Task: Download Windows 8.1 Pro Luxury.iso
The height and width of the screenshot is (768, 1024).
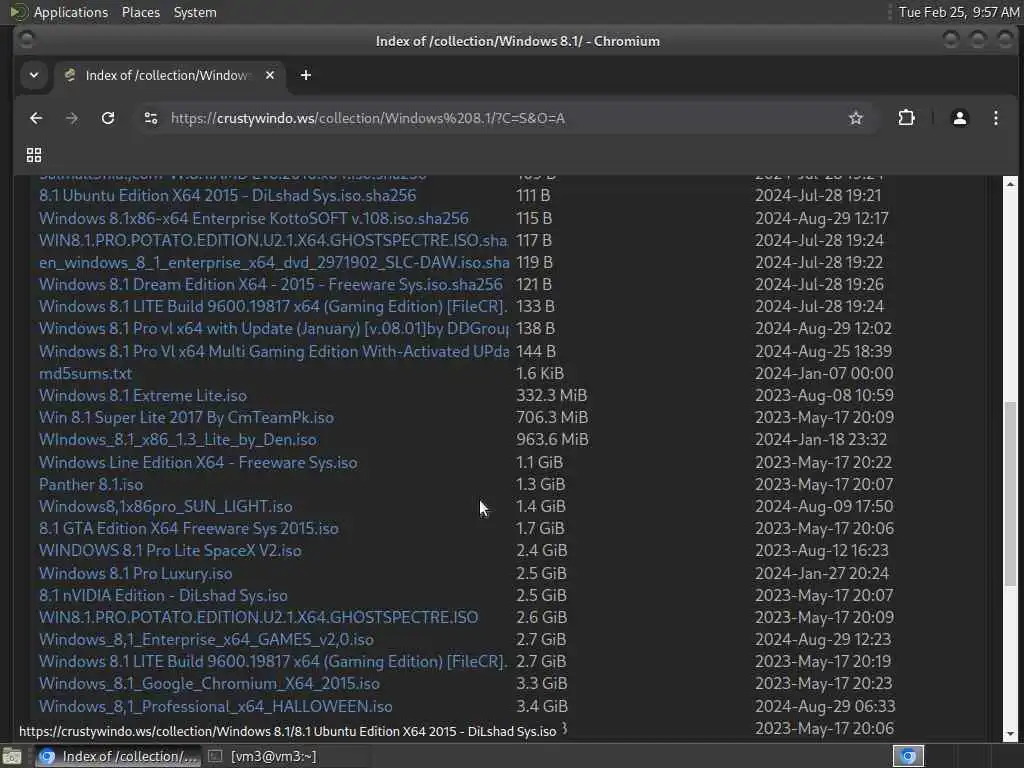Action: (135, 573)
